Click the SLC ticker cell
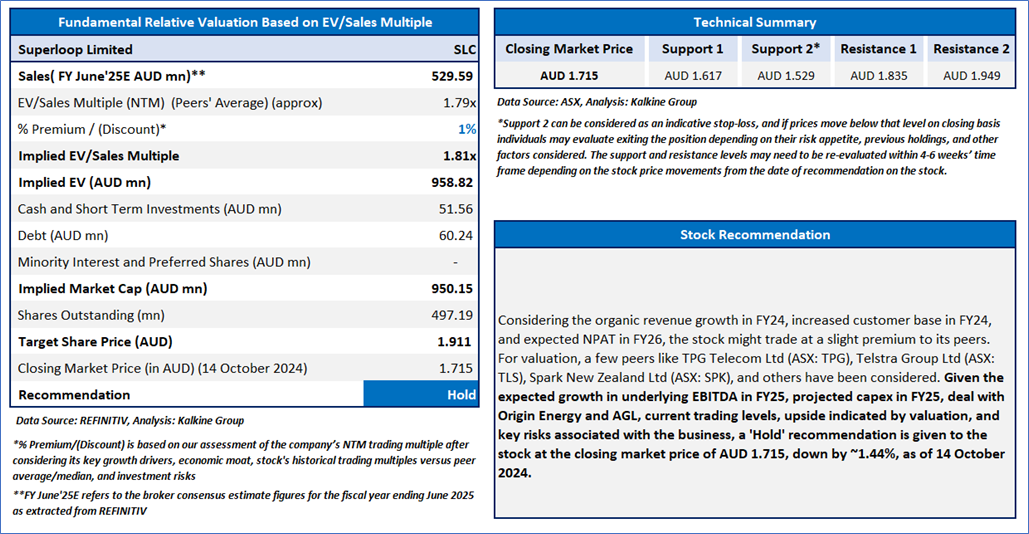The height and width of the screenshot is (534, 1029). click(464, 50)
